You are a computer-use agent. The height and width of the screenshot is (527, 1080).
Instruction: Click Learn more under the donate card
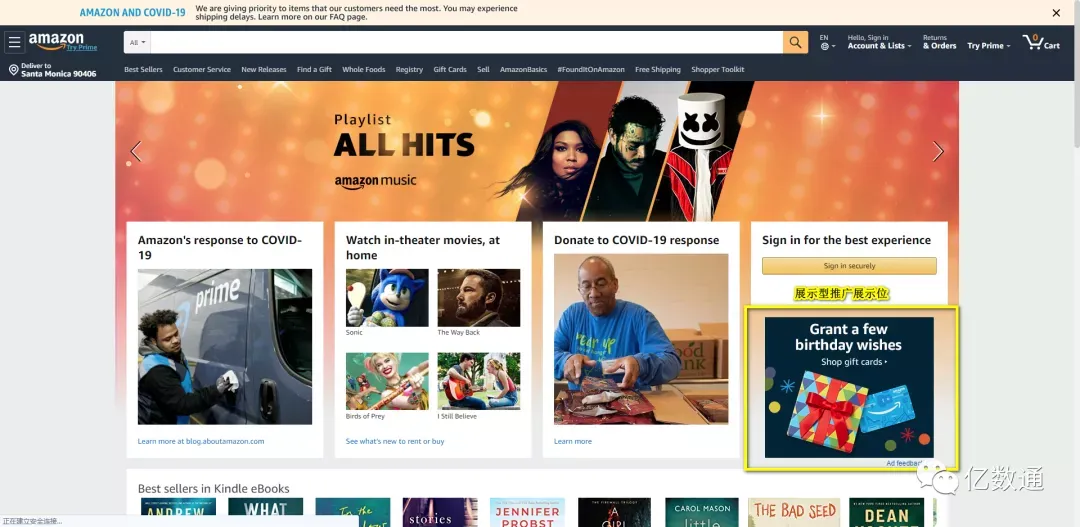pos(572,442)
